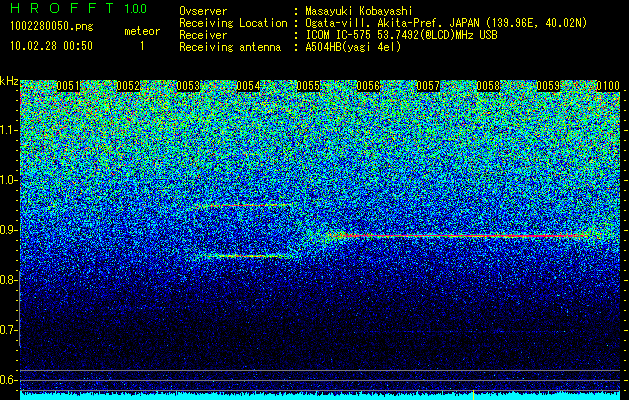
Task: Click the 0055 time marker
Action: coord(308,86)
